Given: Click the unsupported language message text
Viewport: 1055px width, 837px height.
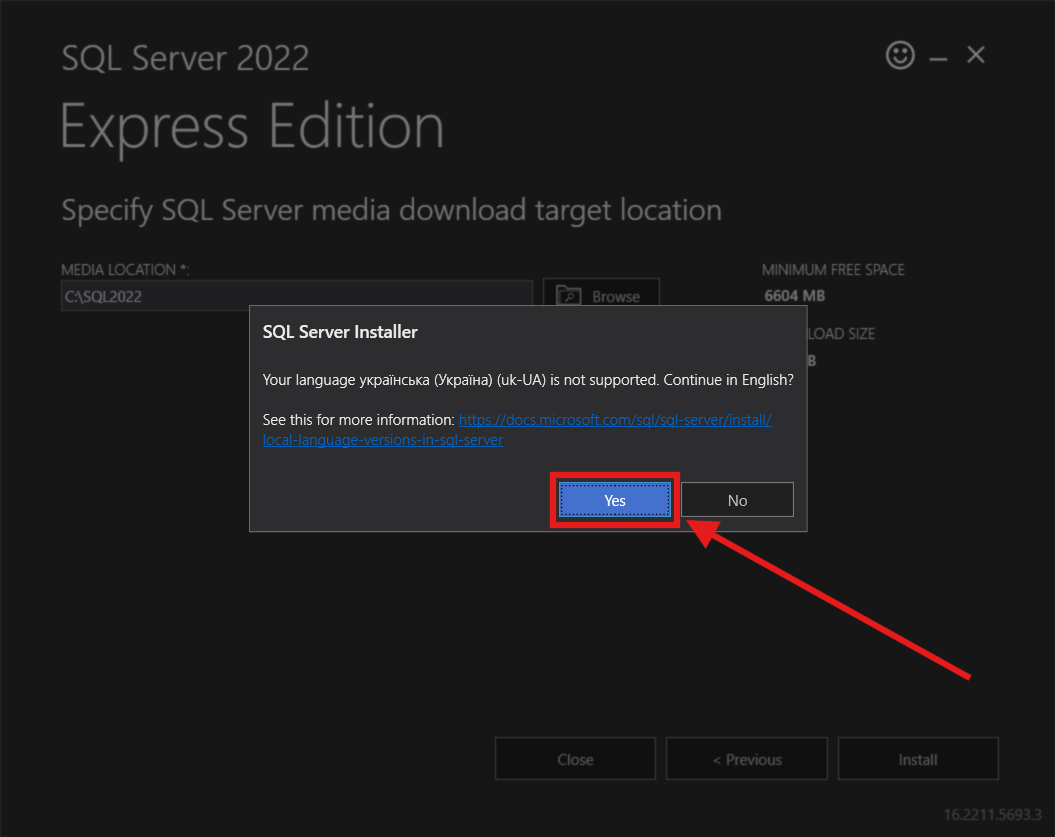Looking at the screenshot, I should tap(527, 380).
